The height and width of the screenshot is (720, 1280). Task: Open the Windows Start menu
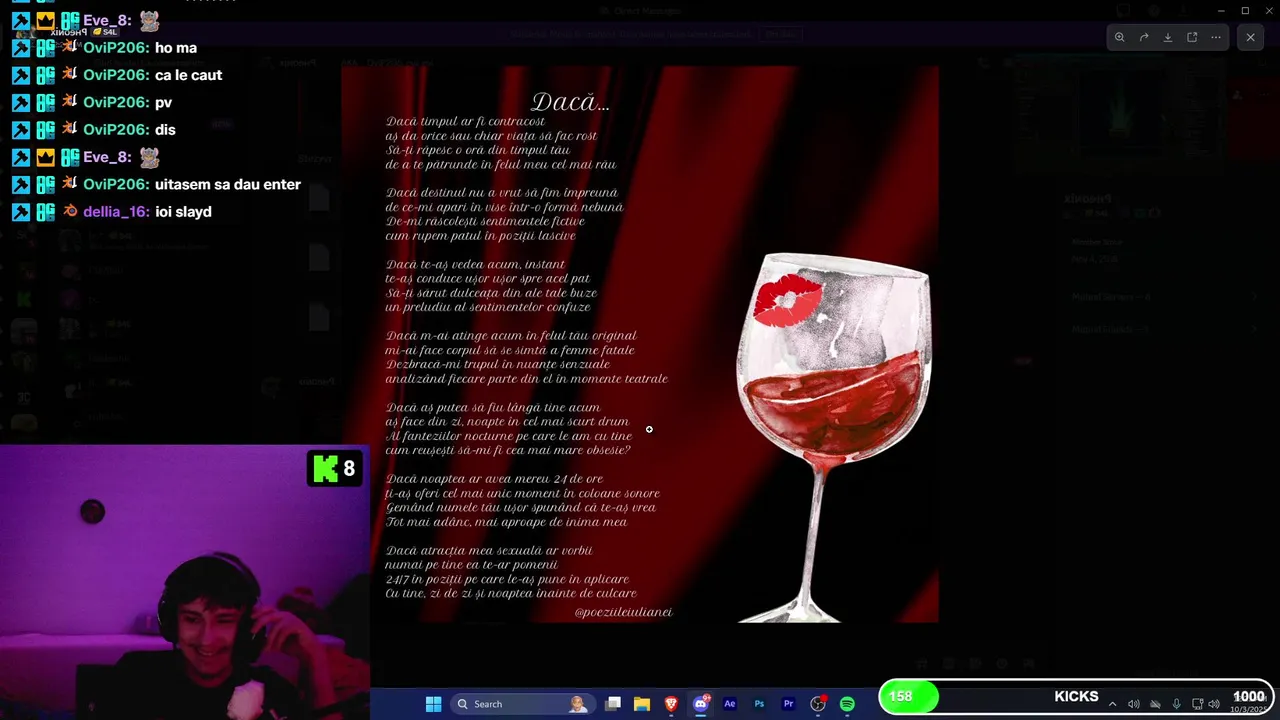pyautogui.click(x=433, y=704)
